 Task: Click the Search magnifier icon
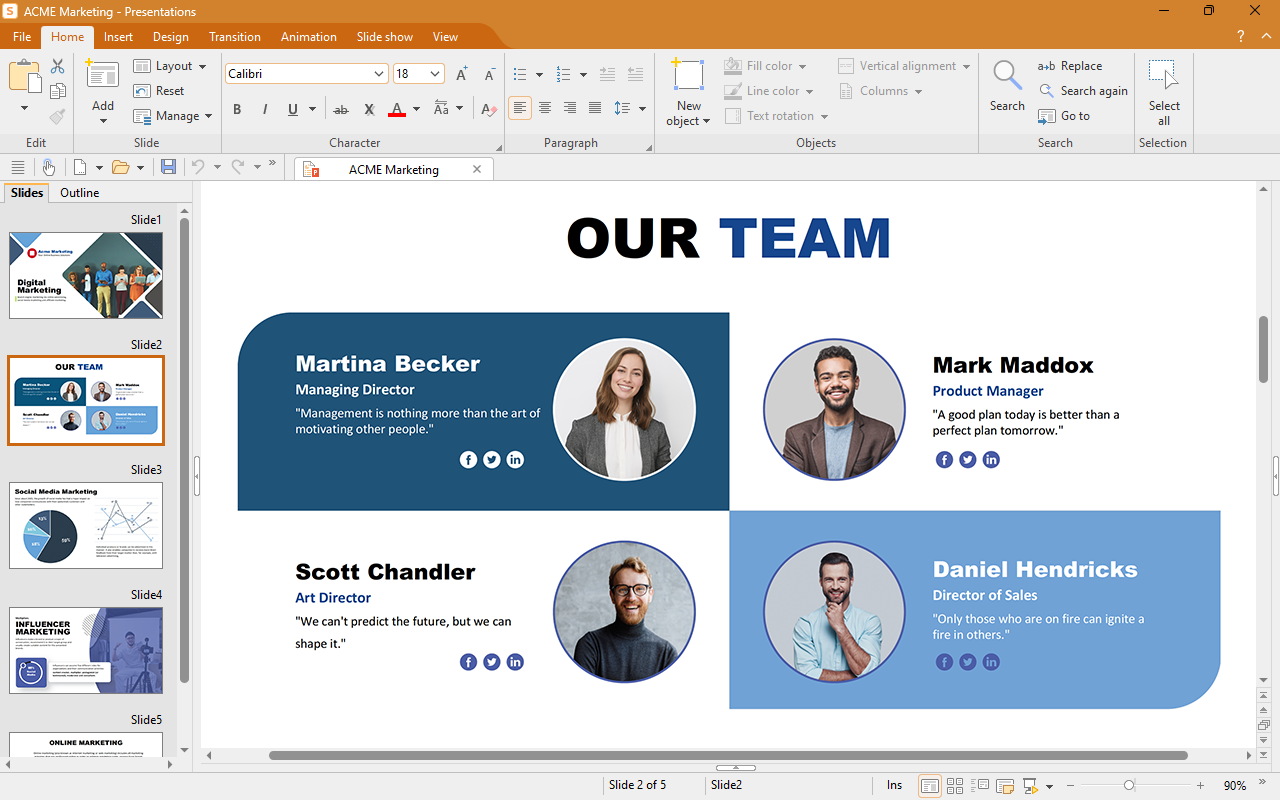[x=1006, y=76]
